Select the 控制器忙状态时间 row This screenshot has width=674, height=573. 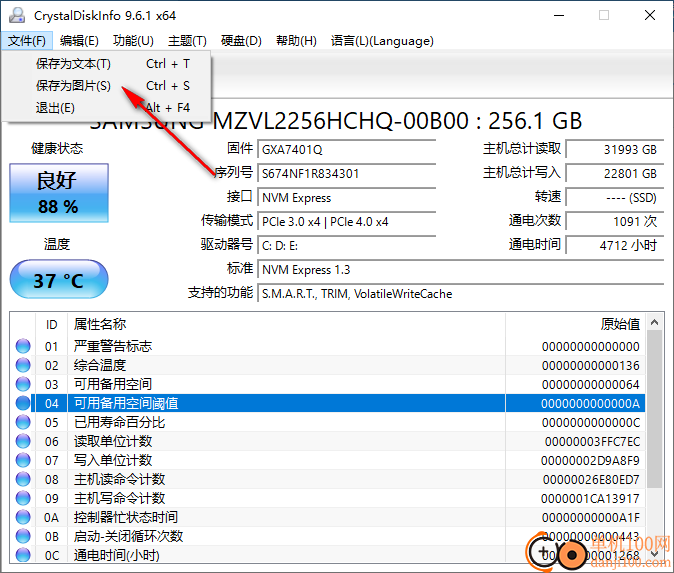[x=329, y=517]
